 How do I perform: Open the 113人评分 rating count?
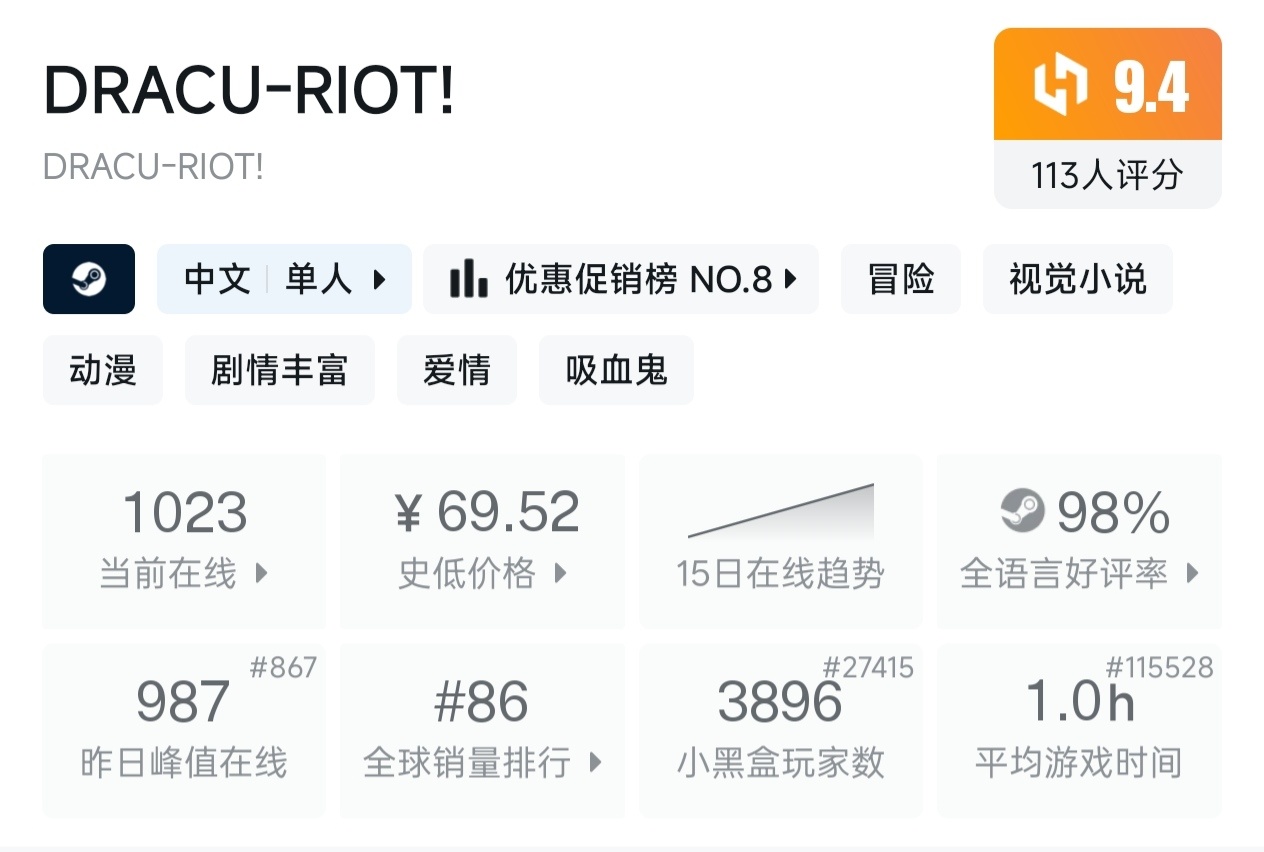pyautogui.click(x=1107, y=176)
